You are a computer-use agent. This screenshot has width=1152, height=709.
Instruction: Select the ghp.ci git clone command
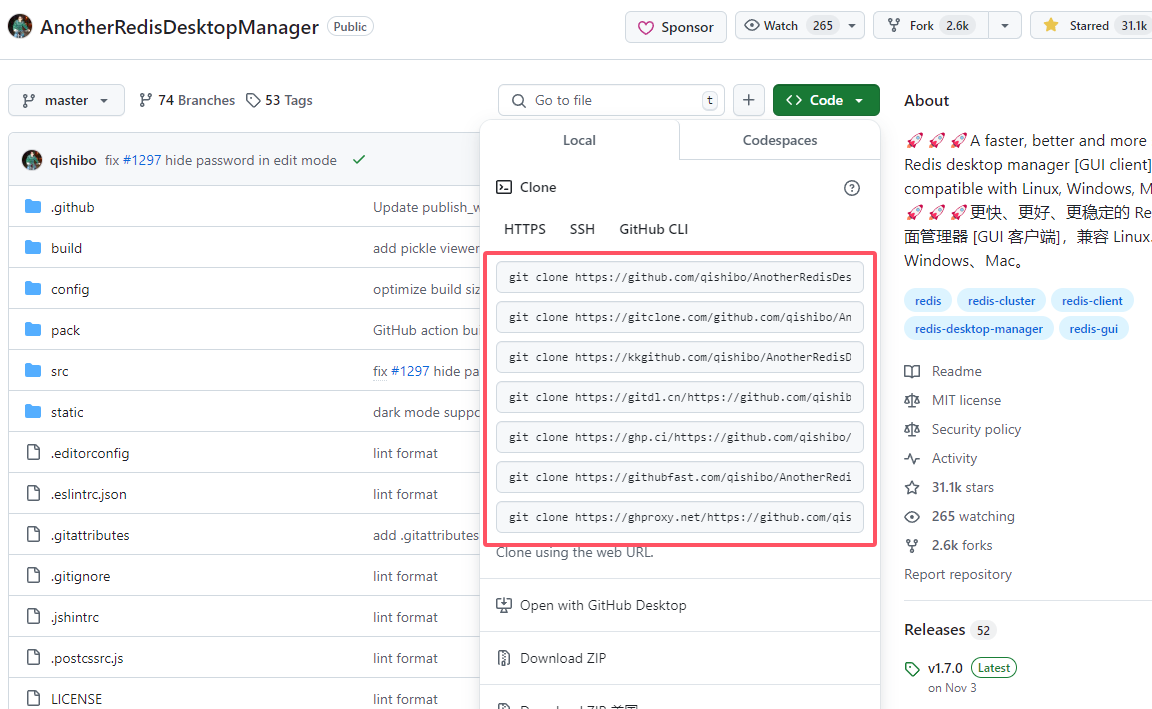point(680,437)
